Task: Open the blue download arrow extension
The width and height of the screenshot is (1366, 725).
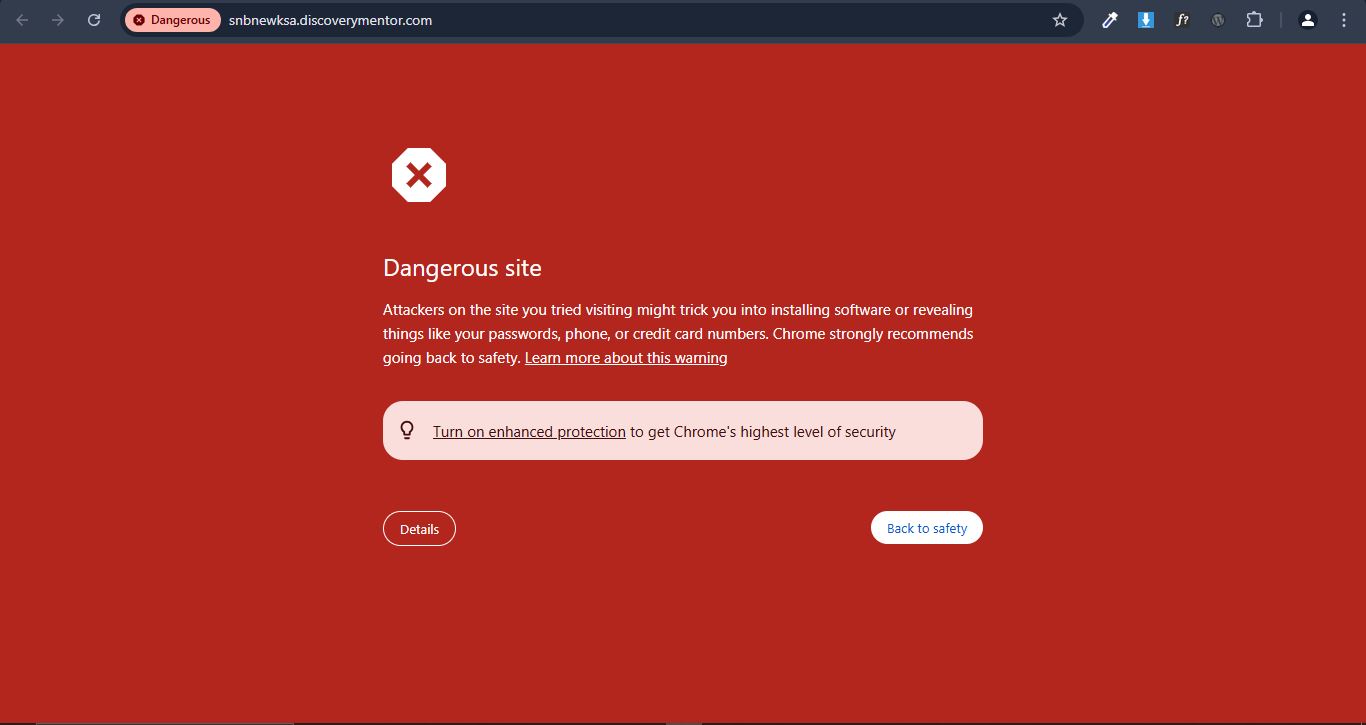Action: click(1146, 20)
